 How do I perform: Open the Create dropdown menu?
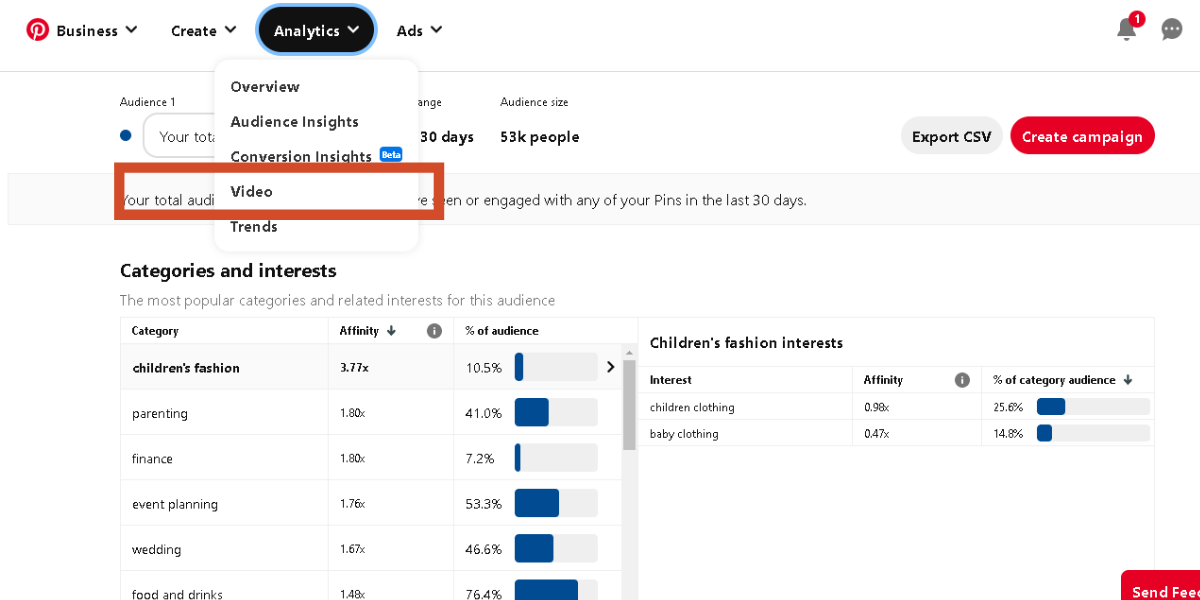(x=203, y=31)
